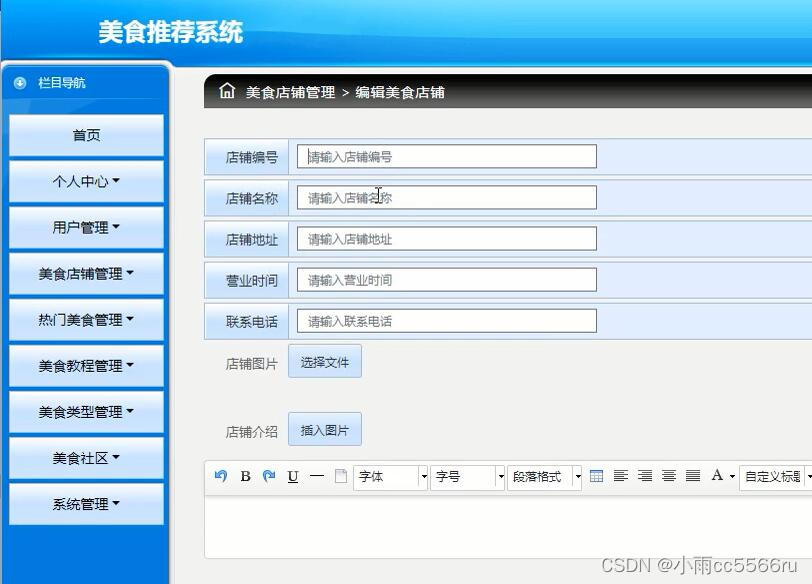Click the home icon in the breadcrumb
812x584 pixels.
click(227, 91)
